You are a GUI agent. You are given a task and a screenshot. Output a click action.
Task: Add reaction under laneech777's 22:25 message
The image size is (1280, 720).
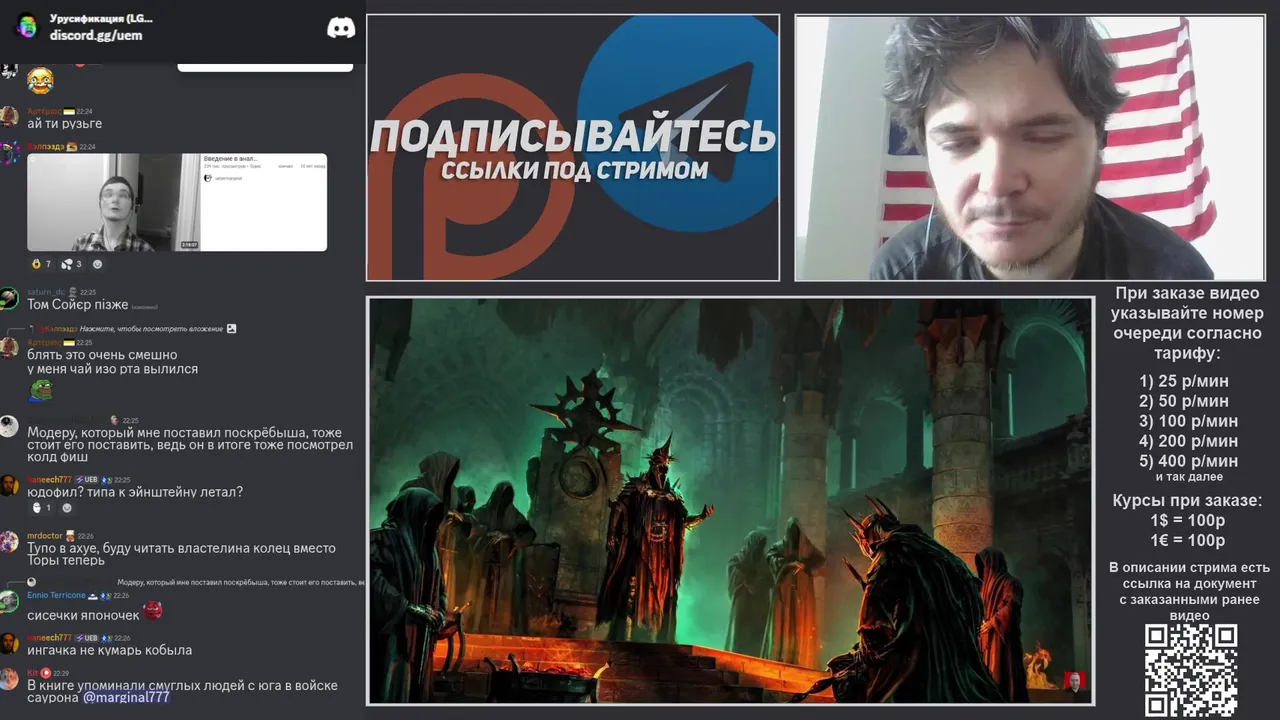point(67,508)
